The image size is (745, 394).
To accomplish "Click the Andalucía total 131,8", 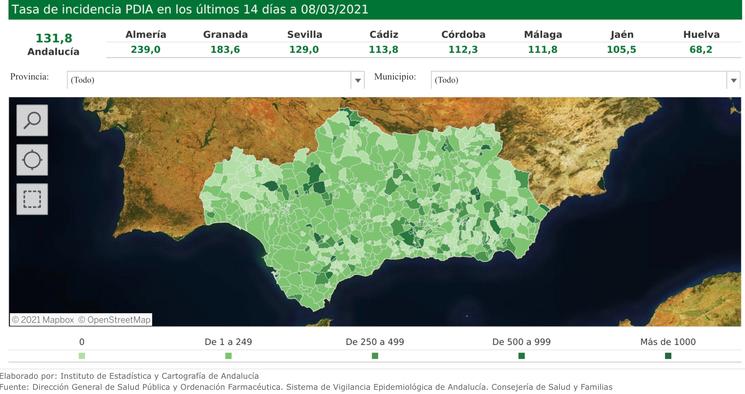I will (x=54, y=38).
